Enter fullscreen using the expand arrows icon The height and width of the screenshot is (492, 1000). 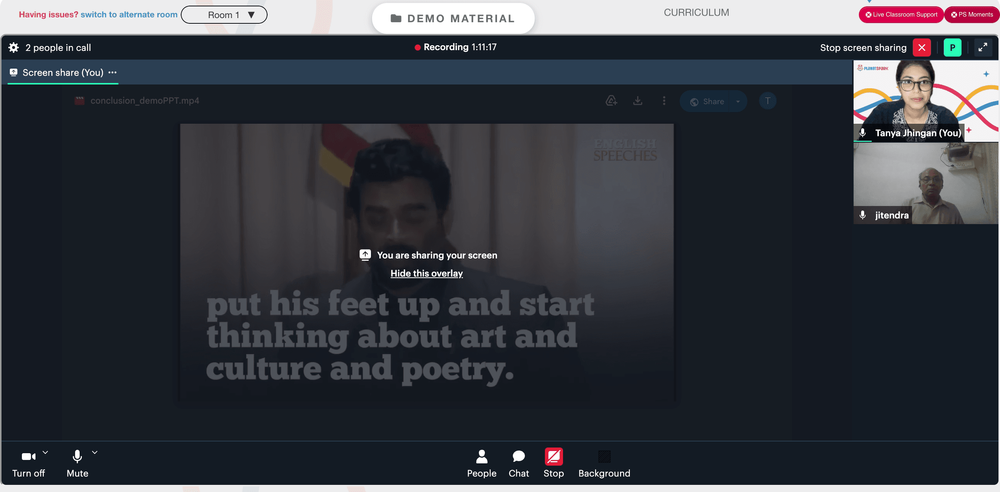983,48
